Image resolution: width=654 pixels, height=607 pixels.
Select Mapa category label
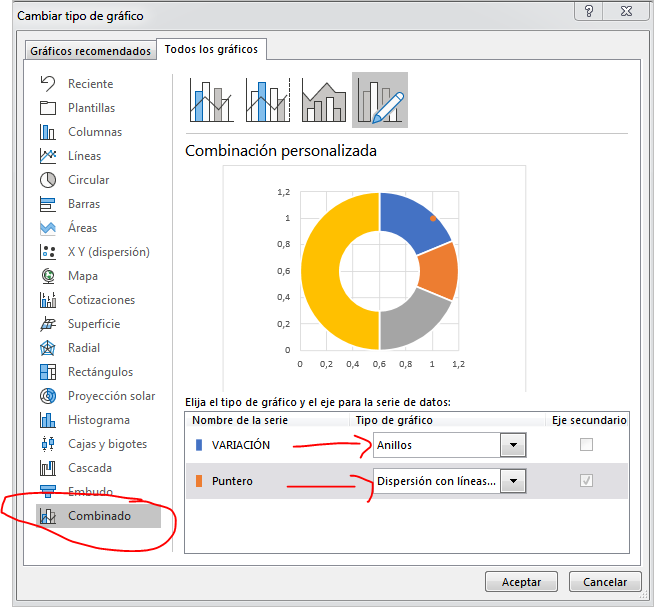[83, 276]
